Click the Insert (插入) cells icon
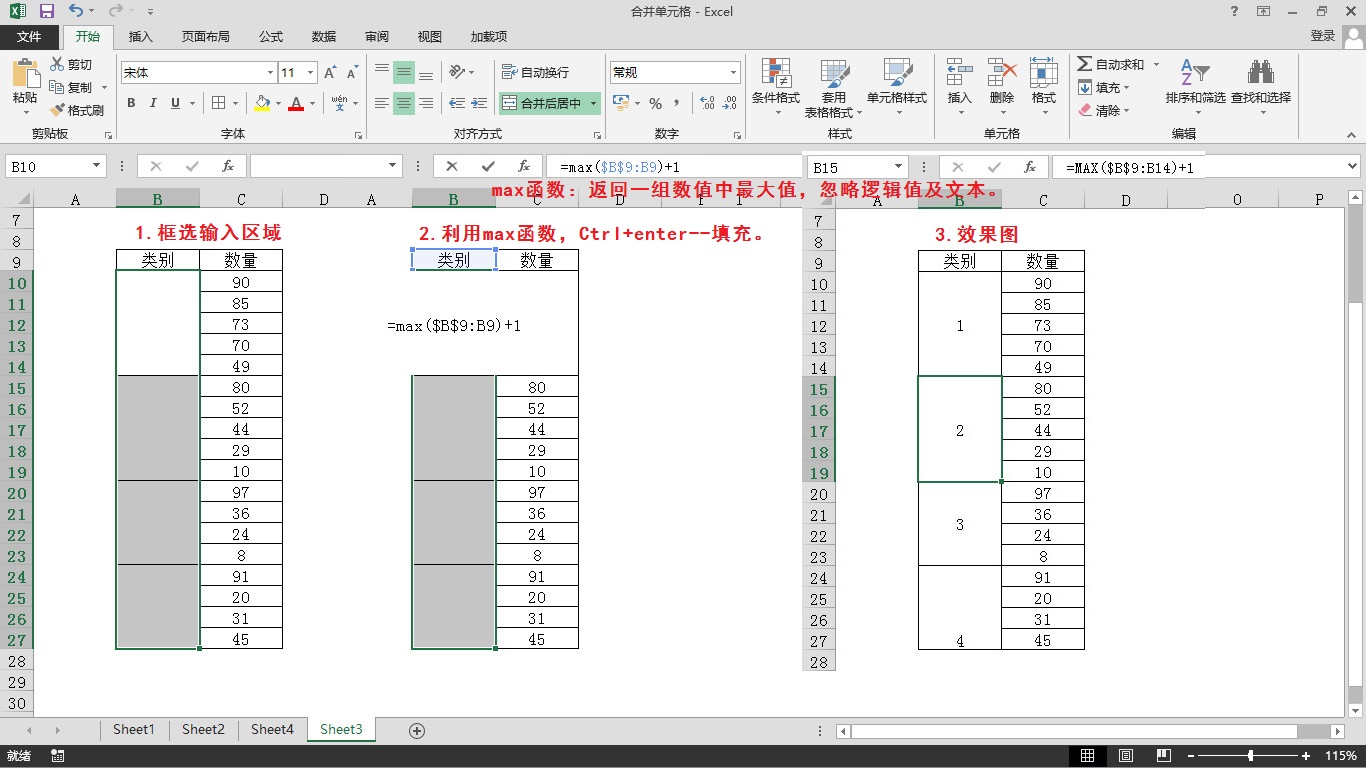 tap(960, 73)
